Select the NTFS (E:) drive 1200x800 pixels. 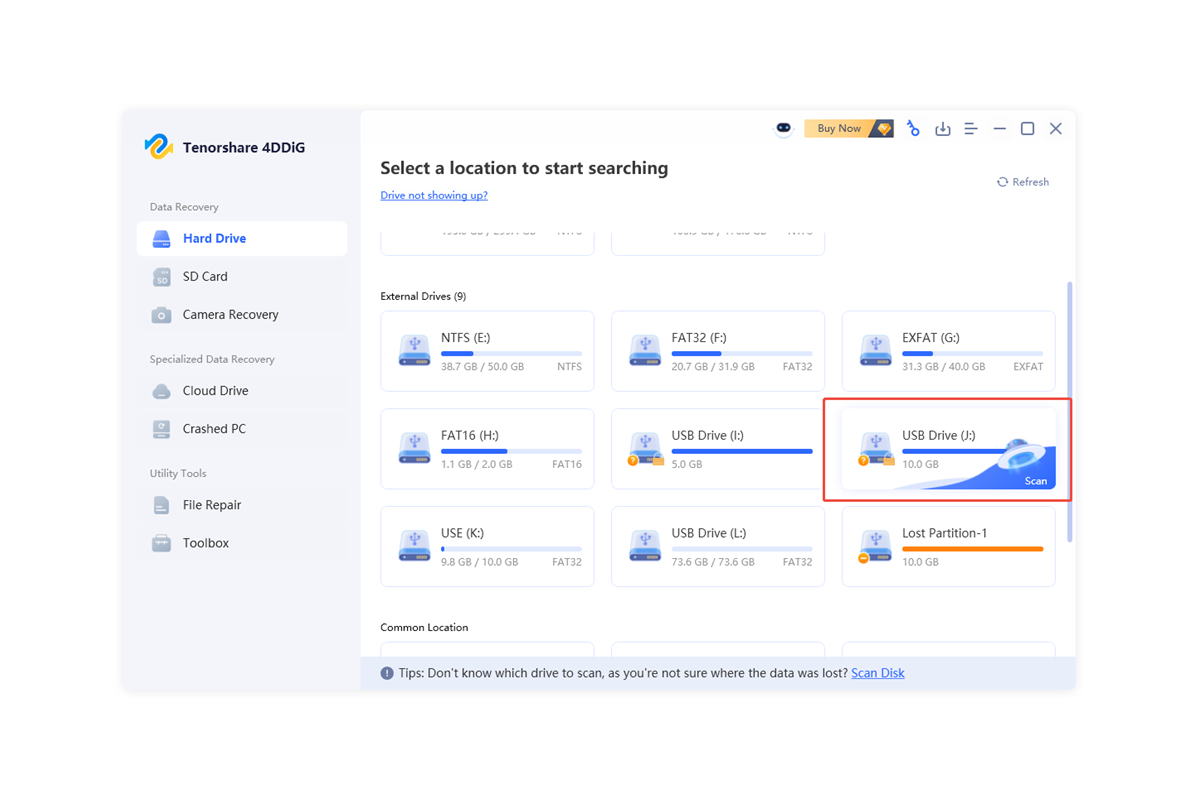(487, 351)
